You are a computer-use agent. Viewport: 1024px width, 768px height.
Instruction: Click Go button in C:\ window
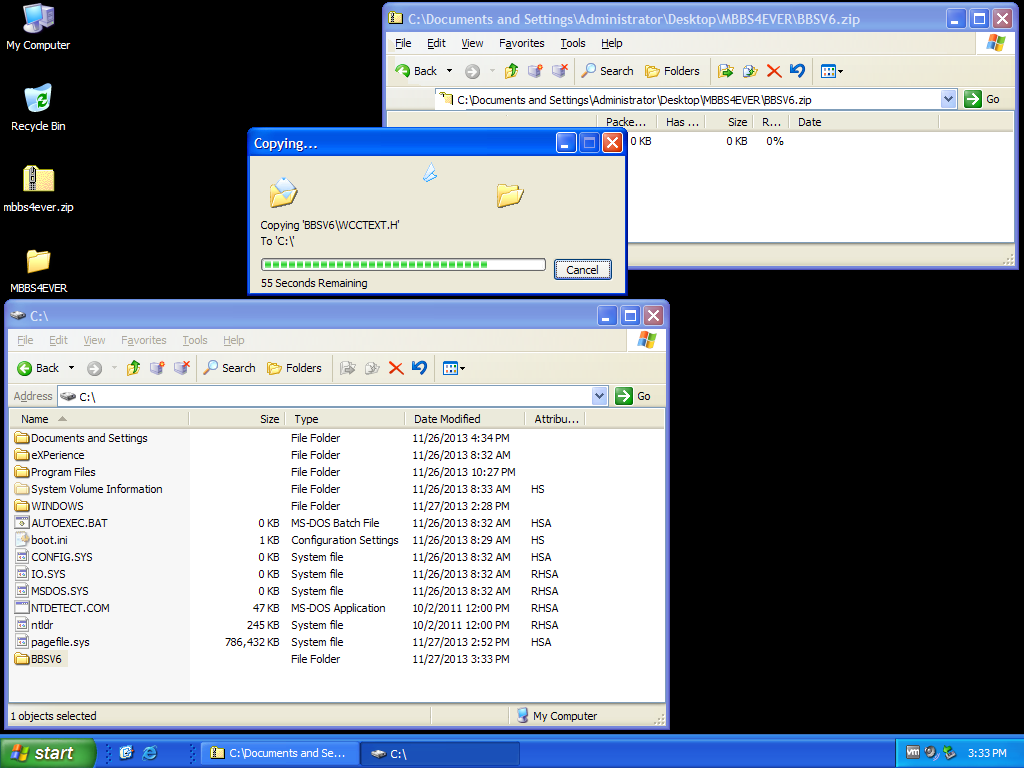click(x=634, y=396)
